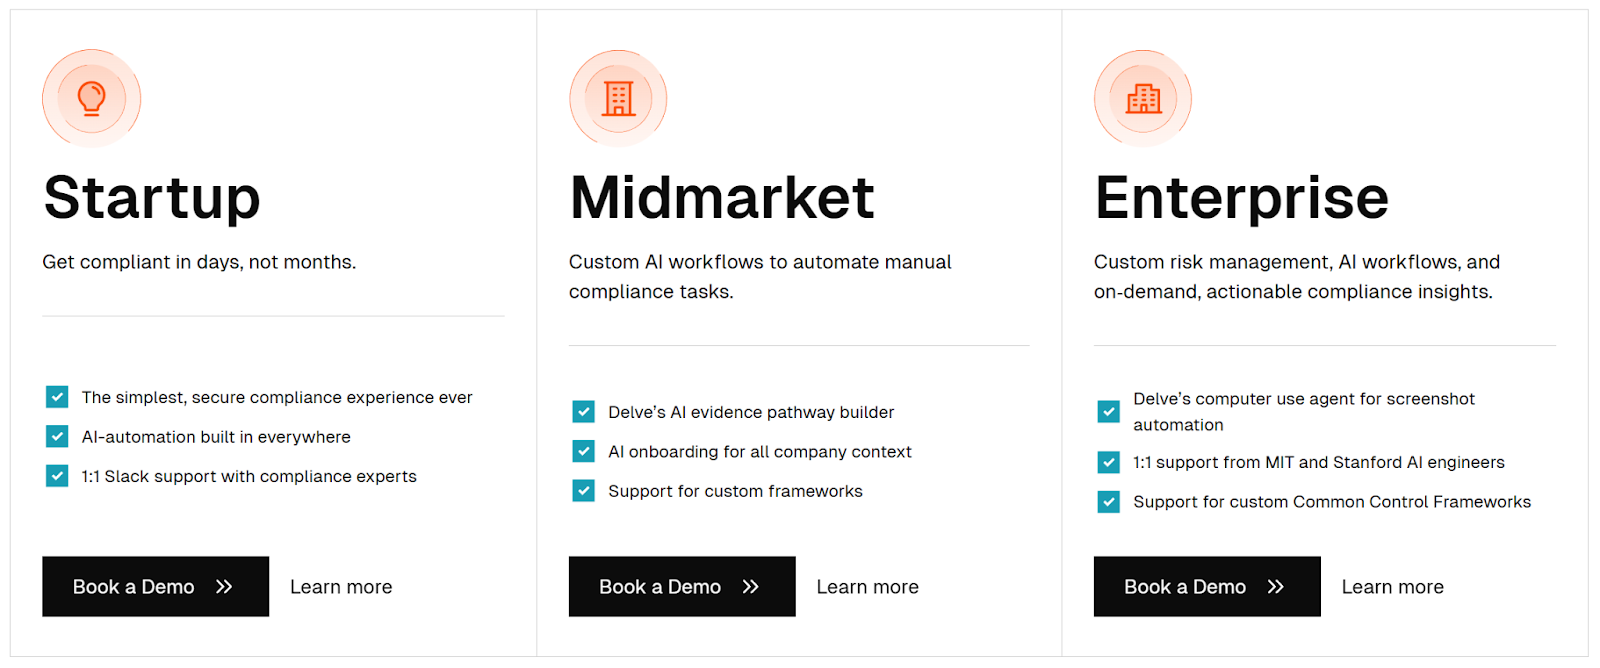This screenshot has height=668, width=1600.
Task: Click the Enterprise plan heading
Action: pyautogui.click(x=1241, y=198)
